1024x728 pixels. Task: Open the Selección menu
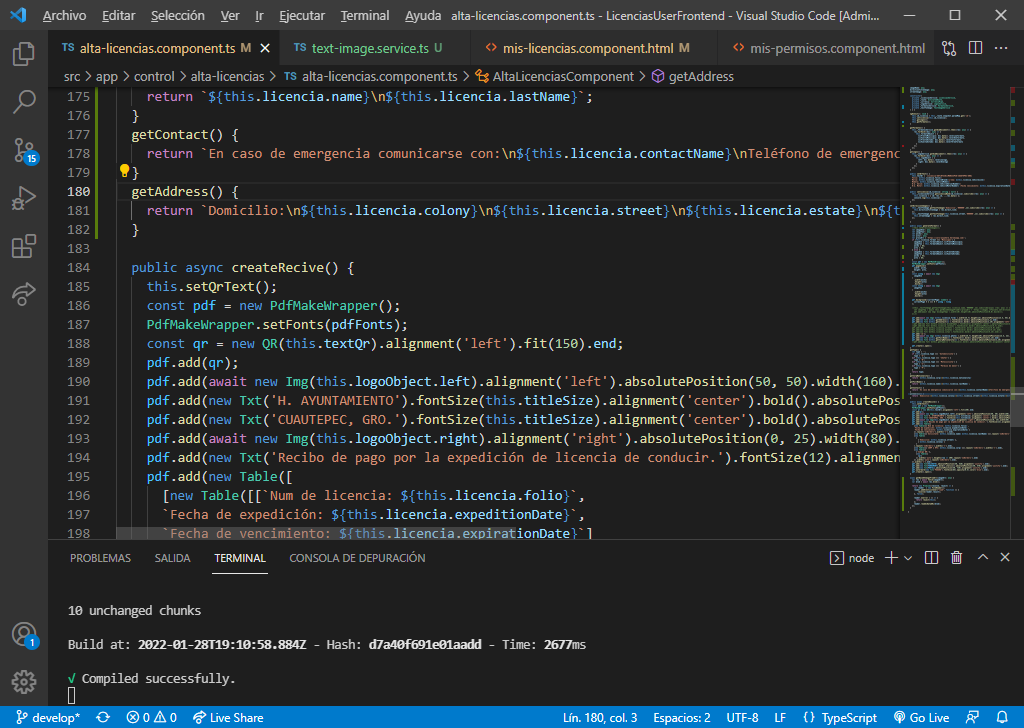pyautogui.click(x=177, y=16)
